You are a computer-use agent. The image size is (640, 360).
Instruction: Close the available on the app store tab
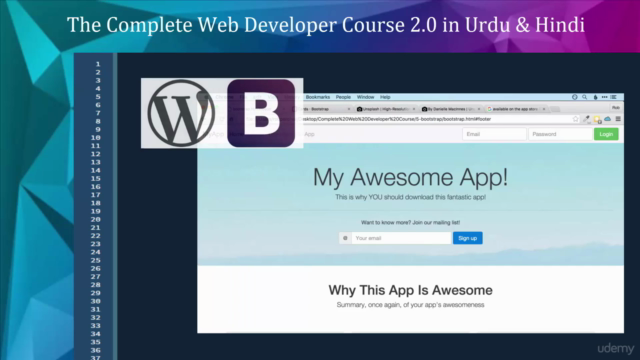544,109
